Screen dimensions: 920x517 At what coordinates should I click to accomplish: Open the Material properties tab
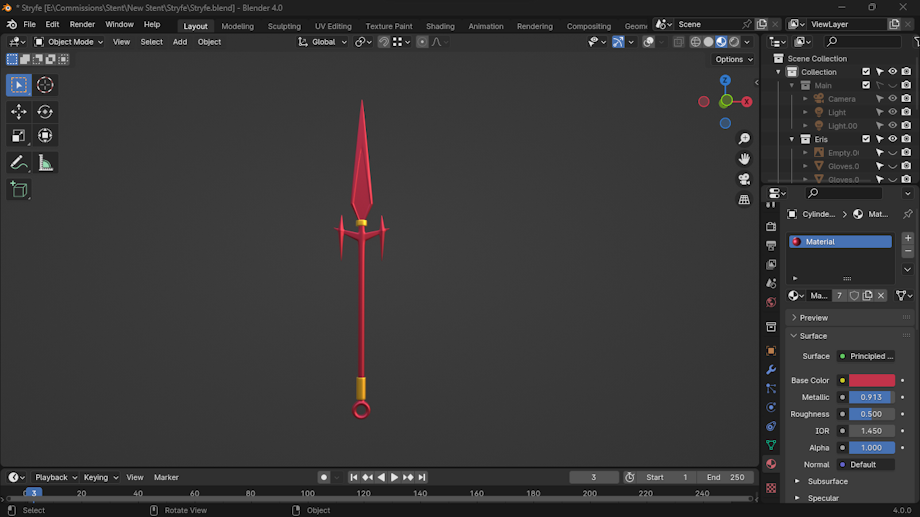pyautogui.click(x=771, y=464)
